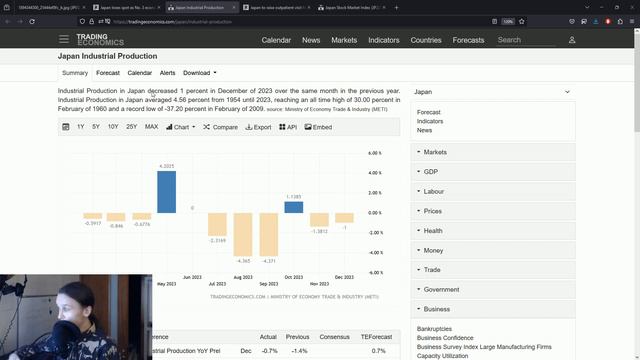Click the Oct 2023 blue bar in the chart

(293, 207)
